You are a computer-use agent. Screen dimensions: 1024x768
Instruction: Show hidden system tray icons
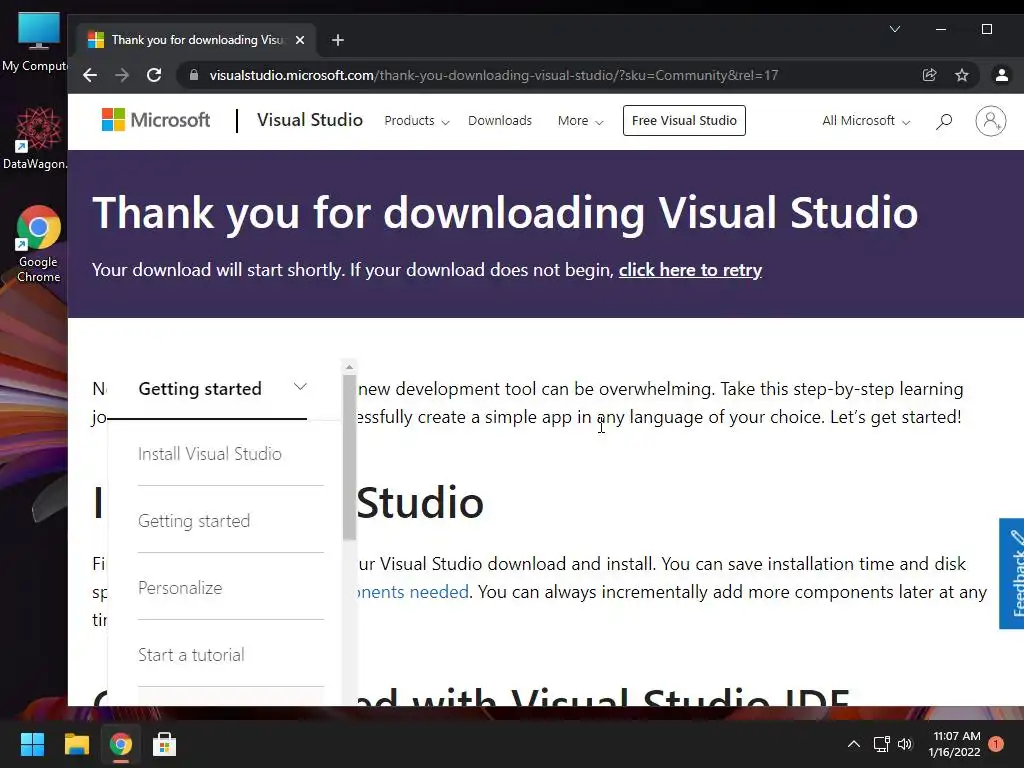pos(854,744)
